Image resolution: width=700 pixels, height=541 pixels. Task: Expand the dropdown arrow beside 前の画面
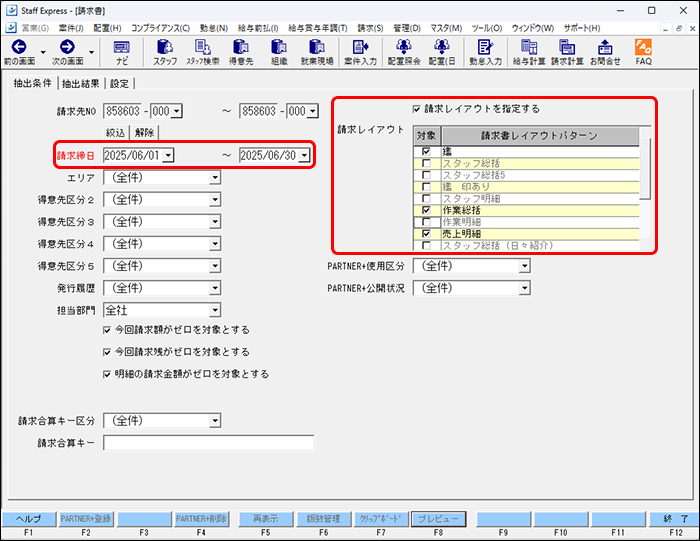tap(43, 52)
